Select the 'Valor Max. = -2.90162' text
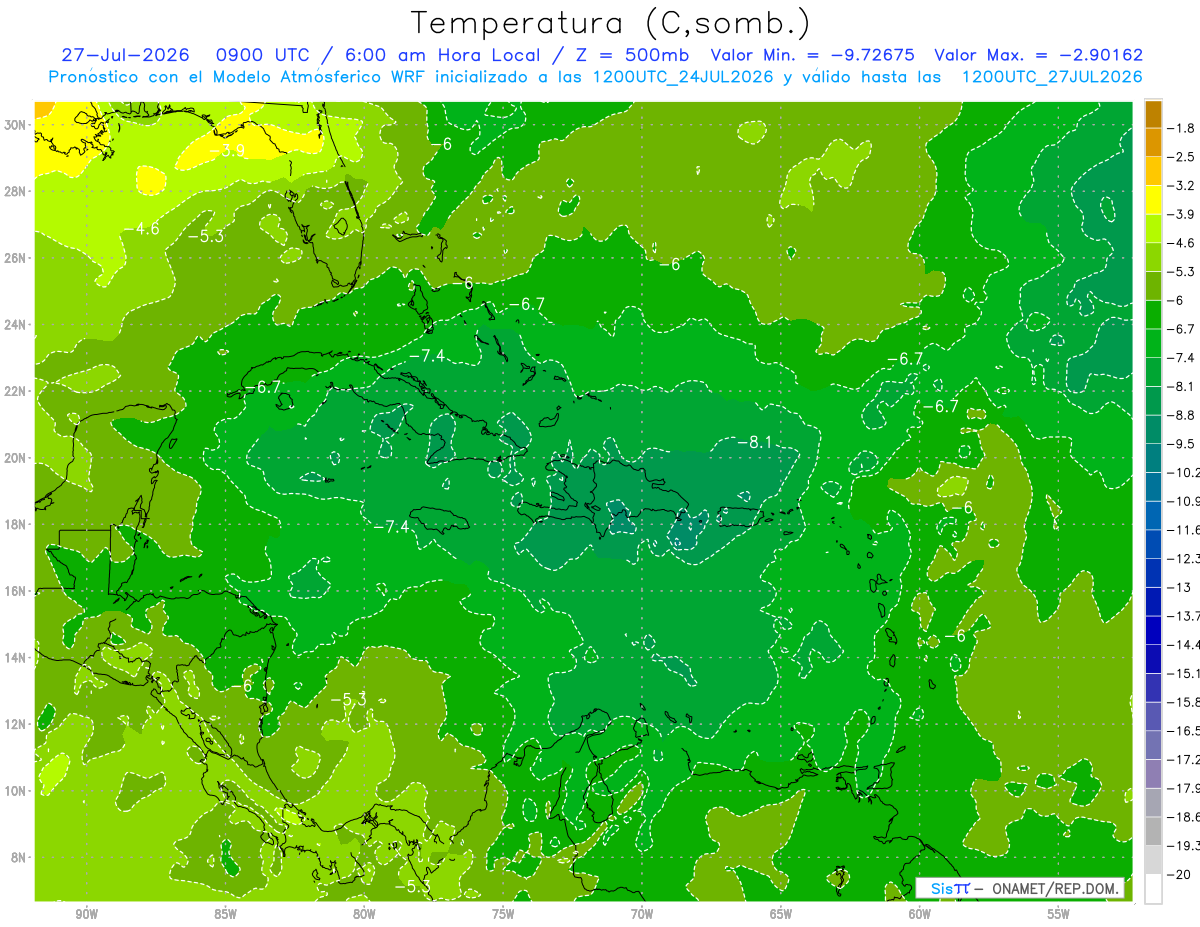Image resolution: width=1200 pixels, height=927 pixels. [1038, 55]
